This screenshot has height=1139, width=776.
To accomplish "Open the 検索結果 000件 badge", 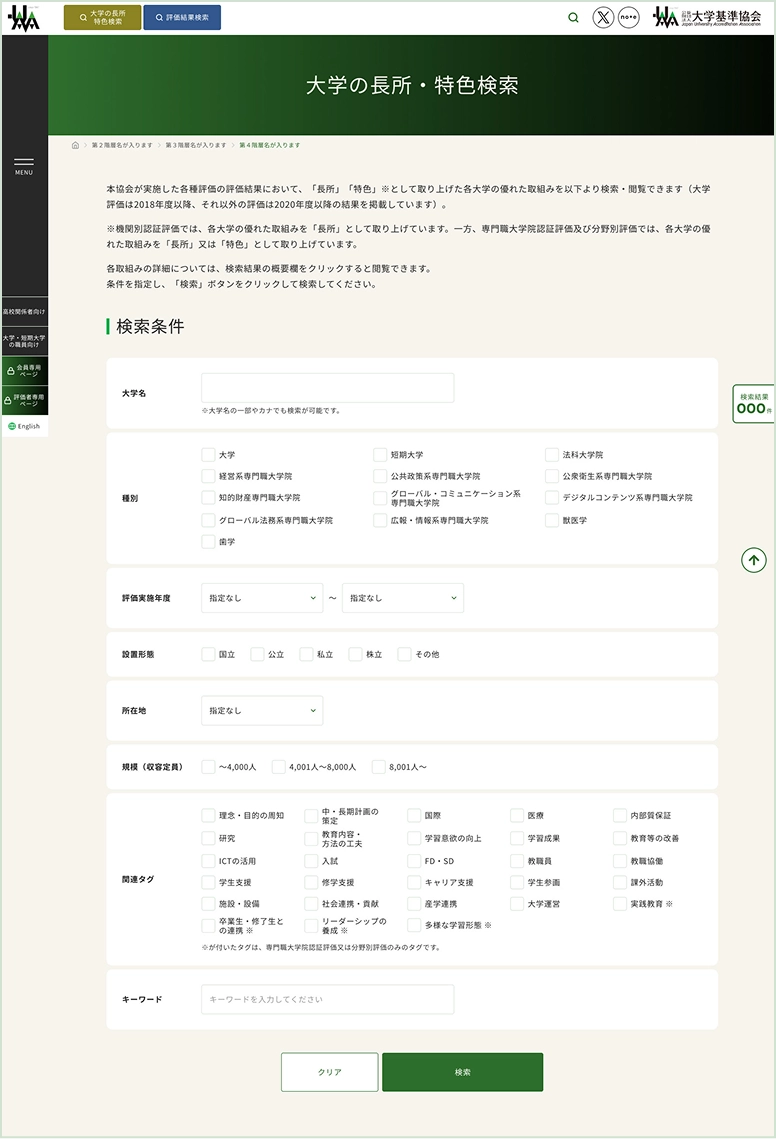I will [753, 404].
